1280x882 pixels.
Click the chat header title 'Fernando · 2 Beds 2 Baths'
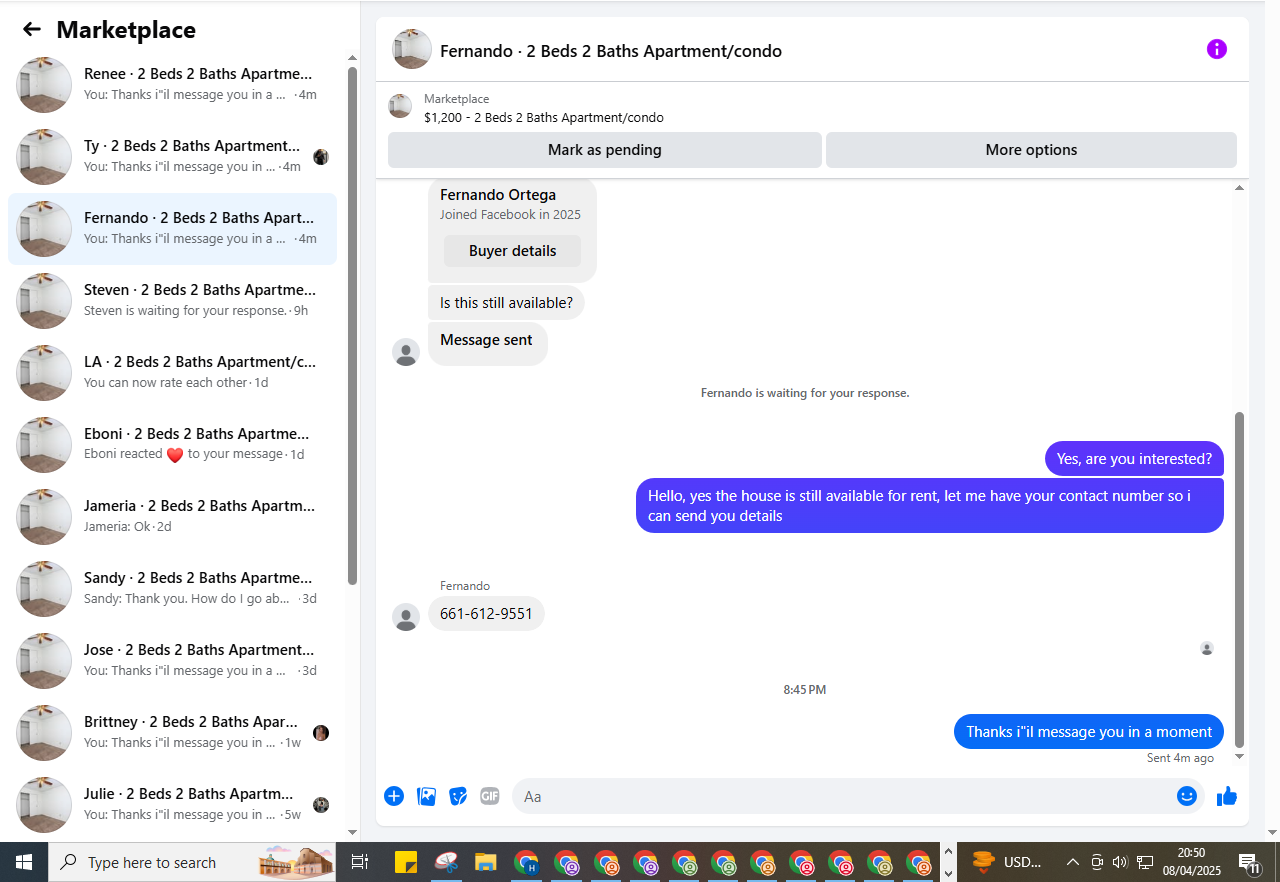(x=611, y=51)
